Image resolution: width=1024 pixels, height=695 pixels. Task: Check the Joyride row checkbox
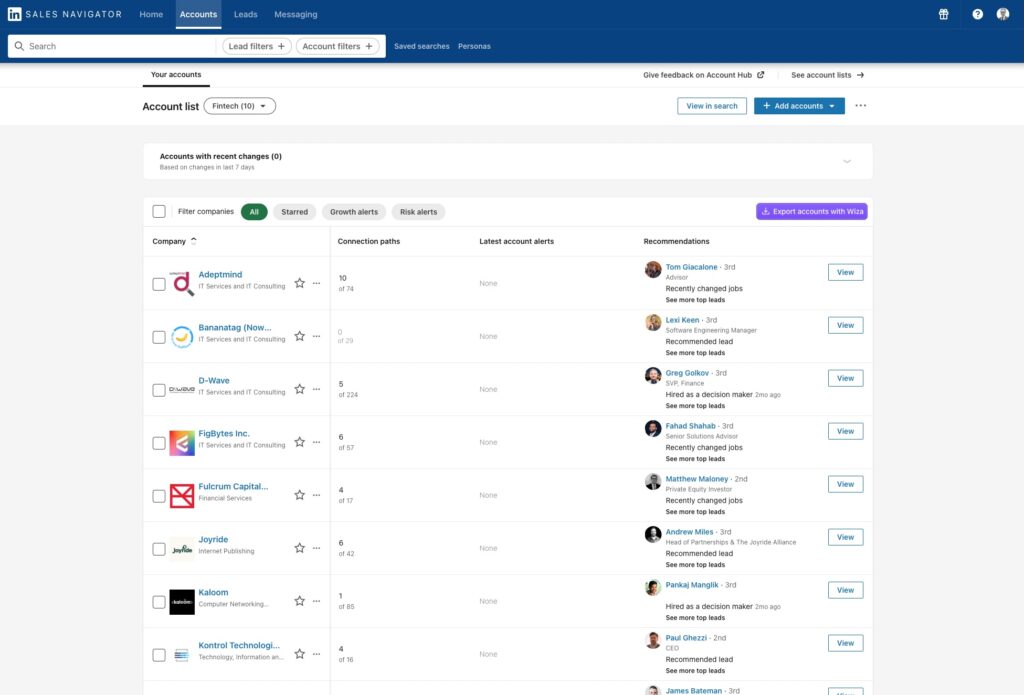coord(159,549)
